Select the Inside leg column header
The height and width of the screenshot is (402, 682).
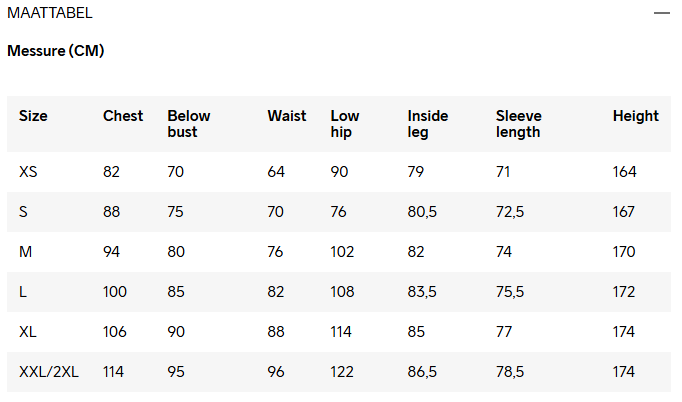coord(428,124)
